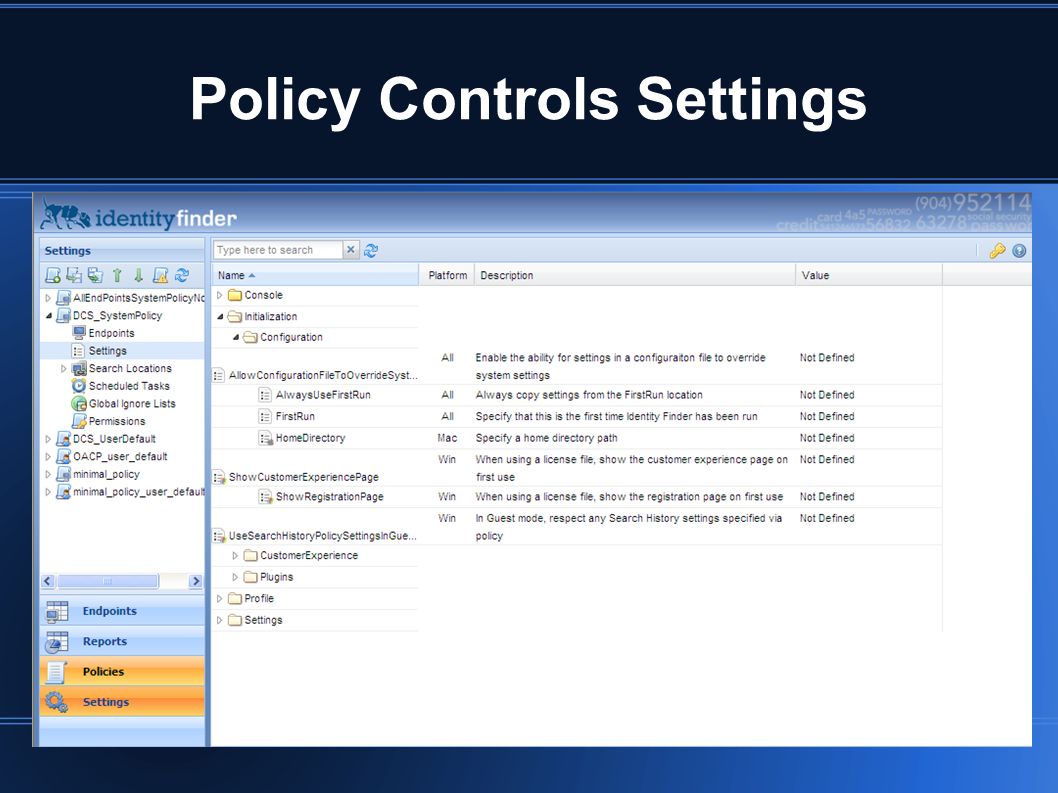Expand the Profile folder

(219, 599)
